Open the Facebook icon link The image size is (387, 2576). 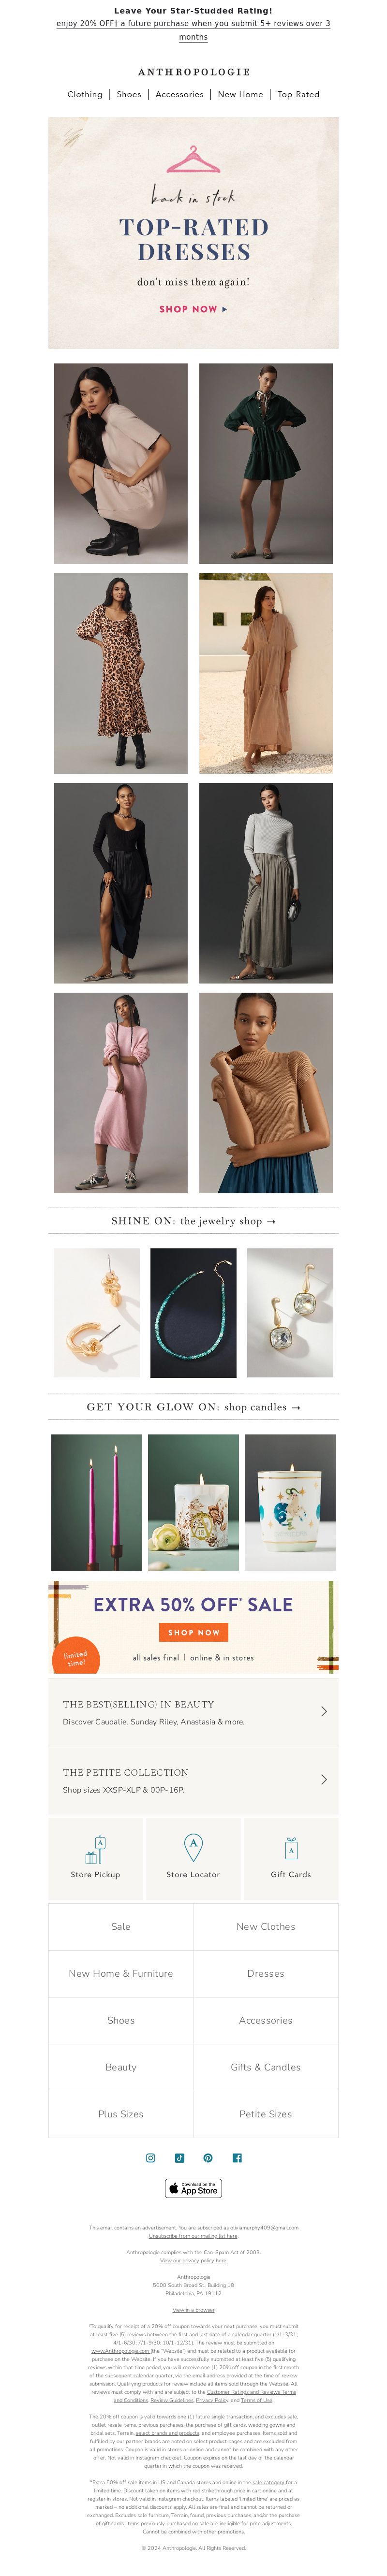[237, 2158]
